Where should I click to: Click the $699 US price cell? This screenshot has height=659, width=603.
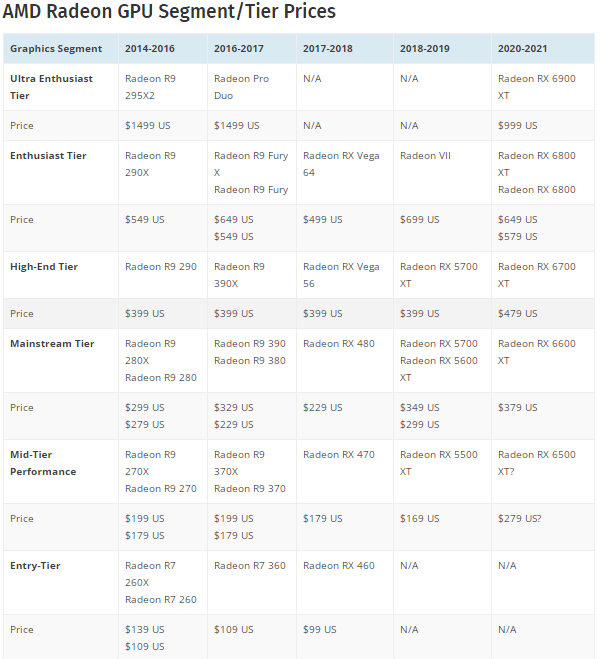(x=419, y=220)
